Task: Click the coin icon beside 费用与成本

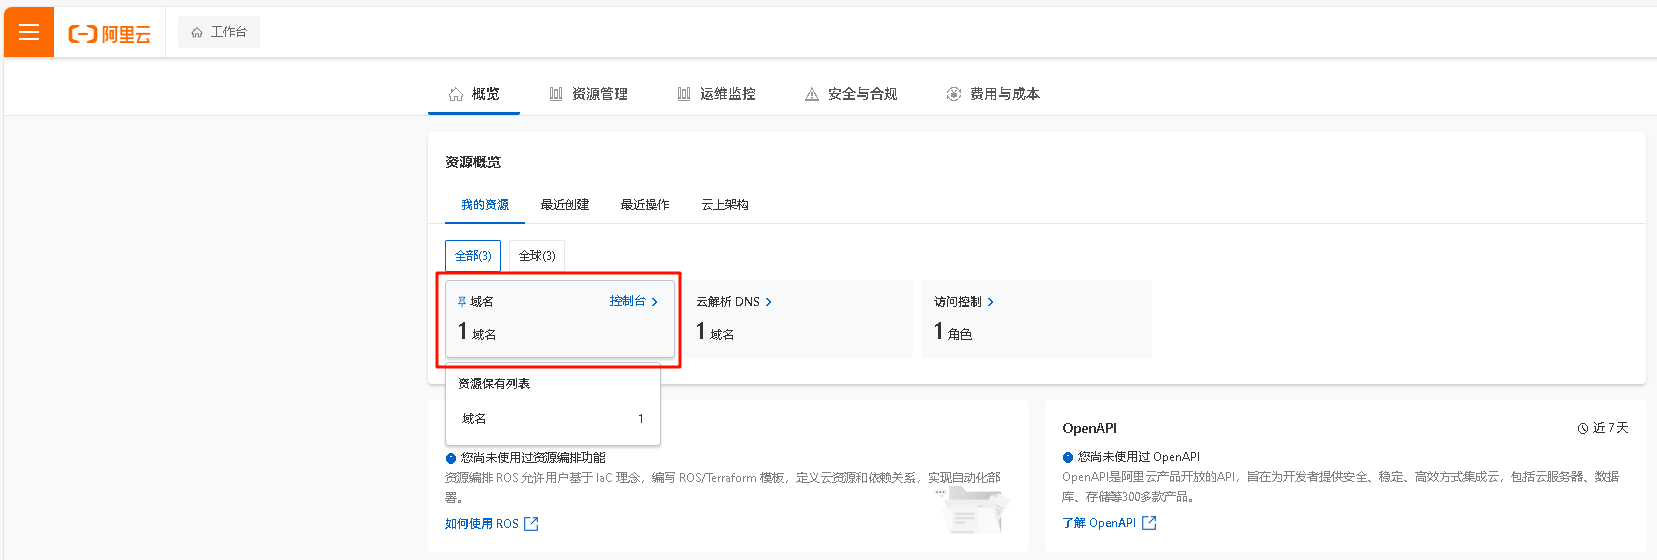Action: [x=954, y=94]
